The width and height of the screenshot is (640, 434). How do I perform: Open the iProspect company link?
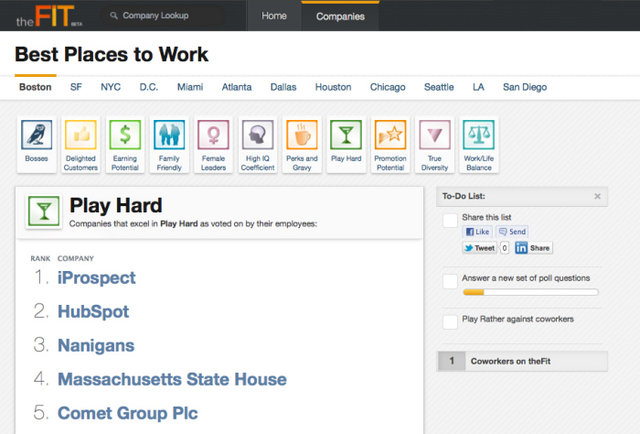click(96, 278)
